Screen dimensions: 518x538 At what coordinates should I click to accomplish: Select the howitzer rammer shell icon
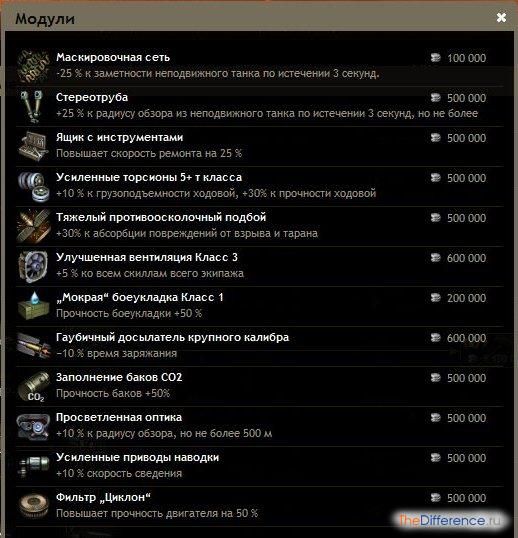pos(33,346)
